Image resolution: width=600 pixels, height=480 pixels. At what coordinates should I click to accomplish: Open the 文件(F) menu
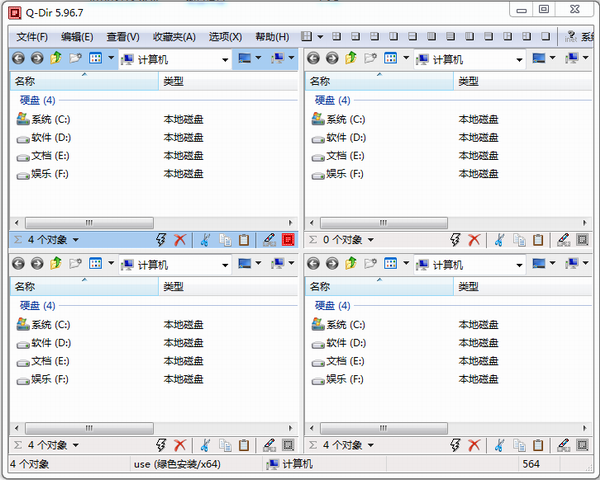(32, 37)
